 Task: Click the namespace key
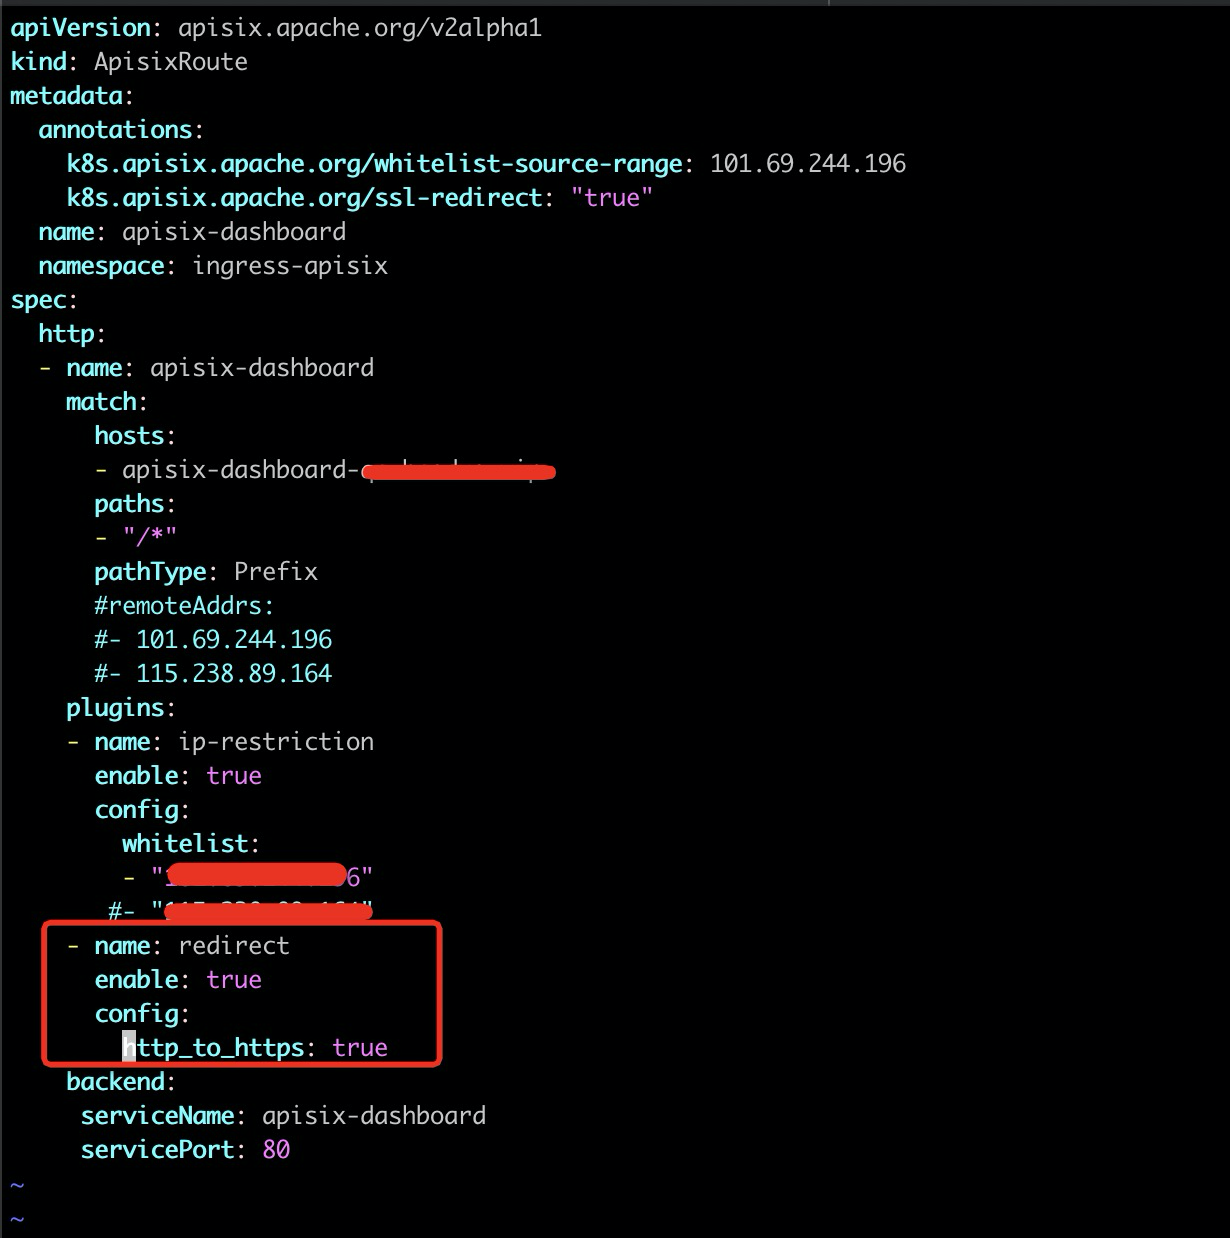(101, 266)
